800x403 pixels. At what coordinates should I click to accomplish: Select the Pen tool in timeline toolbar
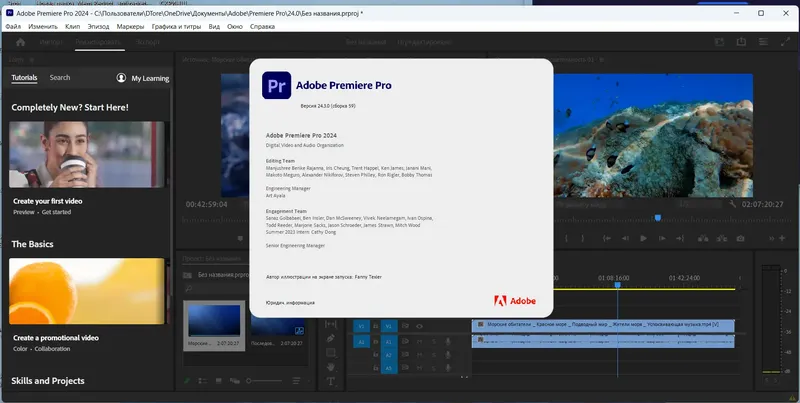(331, 338)
